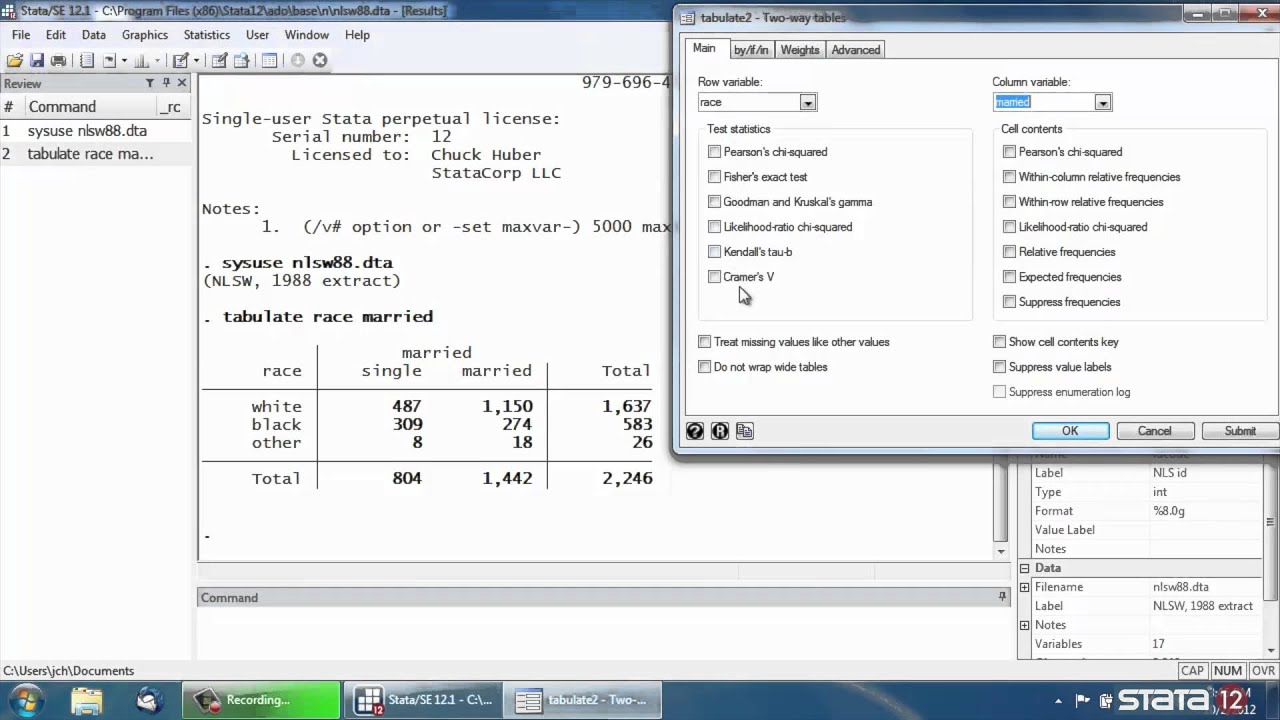The image size is (1280, 720).
Task: Click the Break (red X) toolbar icon
Action: click(320, 61)
